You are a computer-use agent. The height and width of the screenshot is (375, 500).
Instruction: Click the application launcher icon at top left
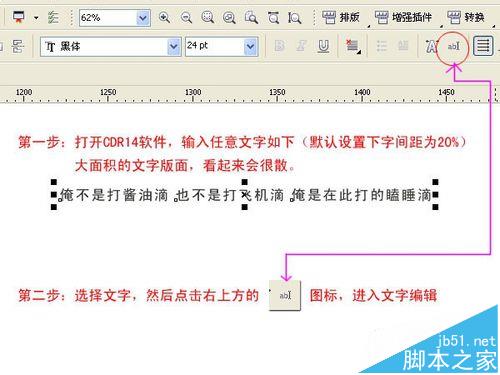click(x=19, y=17)
